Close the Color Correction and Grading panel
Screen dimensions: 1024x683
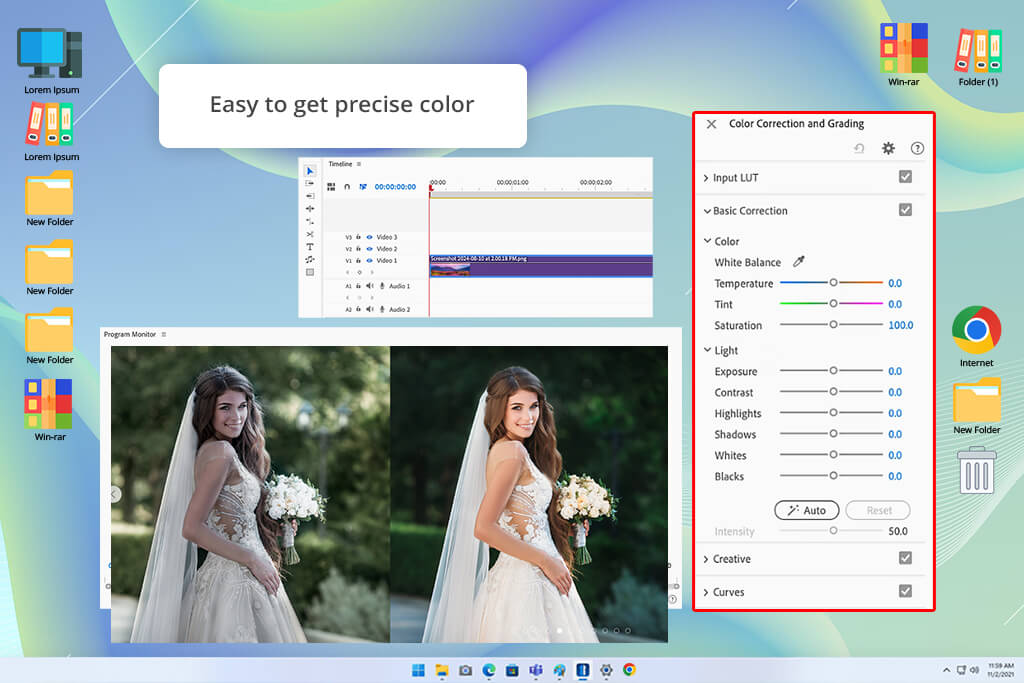click(711, 124)
